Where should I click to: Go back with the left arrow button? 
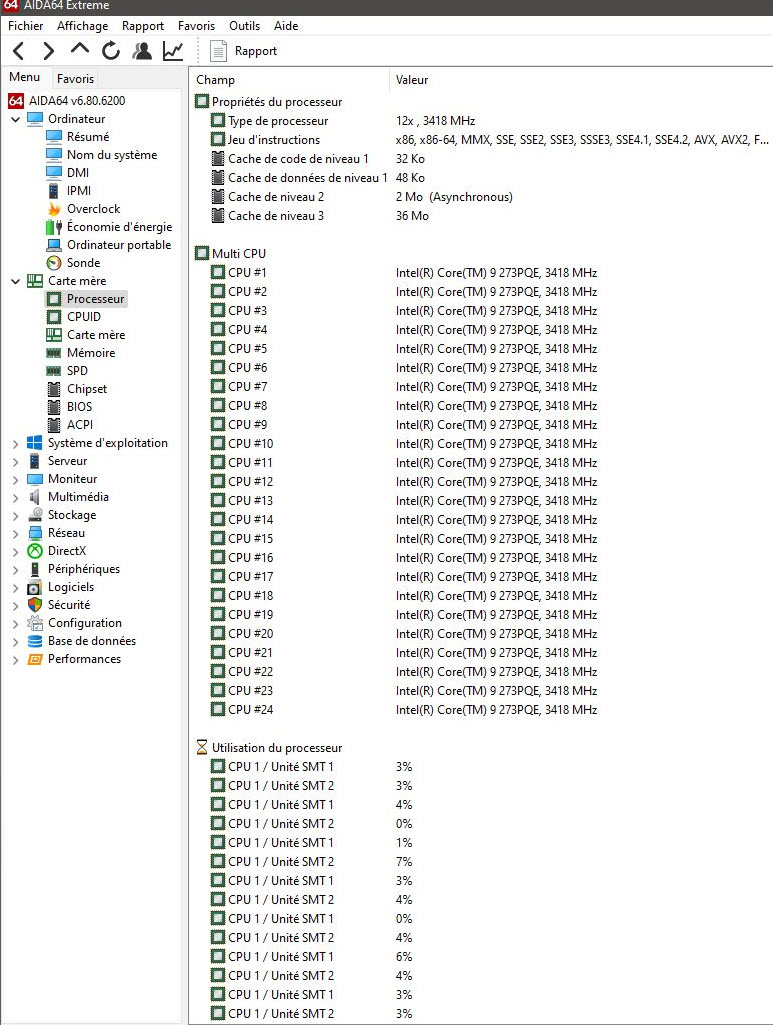(x=18, y=51)
